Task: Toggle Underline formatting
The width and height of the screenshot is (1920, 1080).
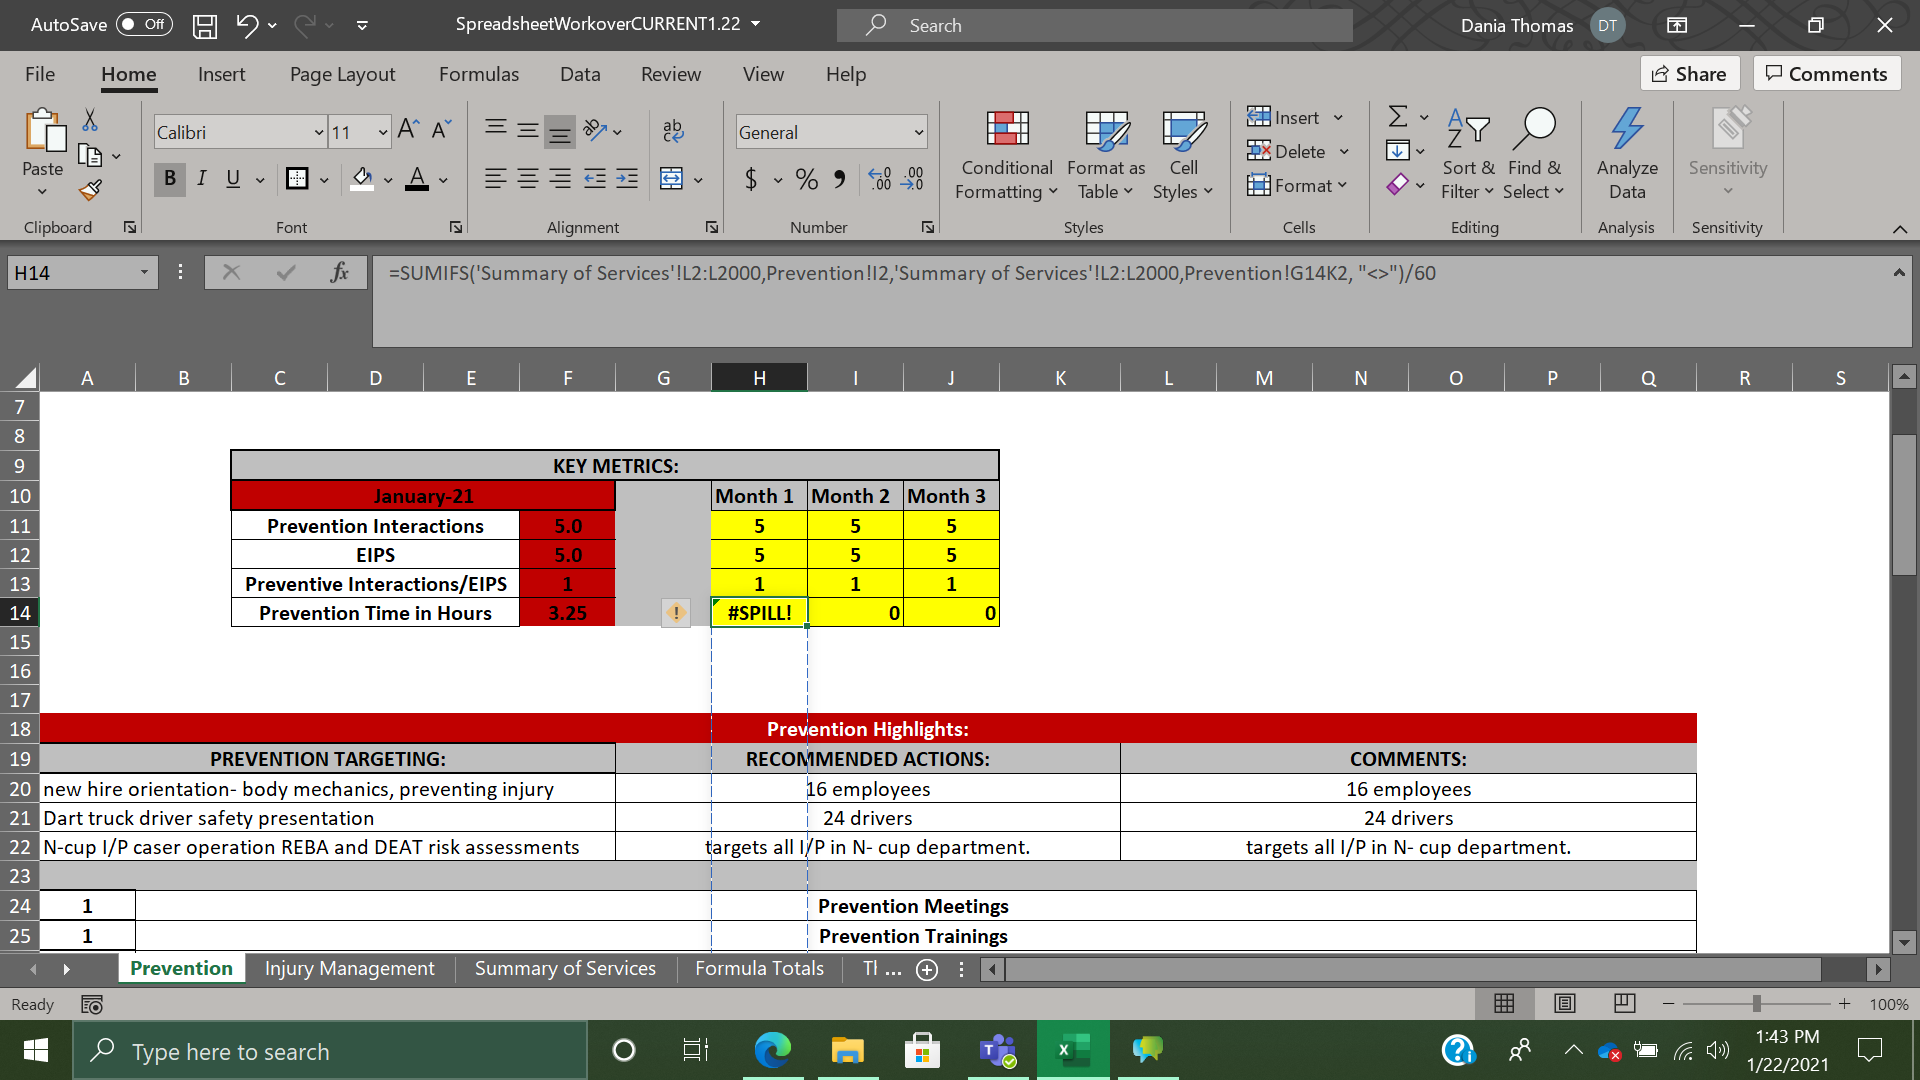Action: pos(233,179)
